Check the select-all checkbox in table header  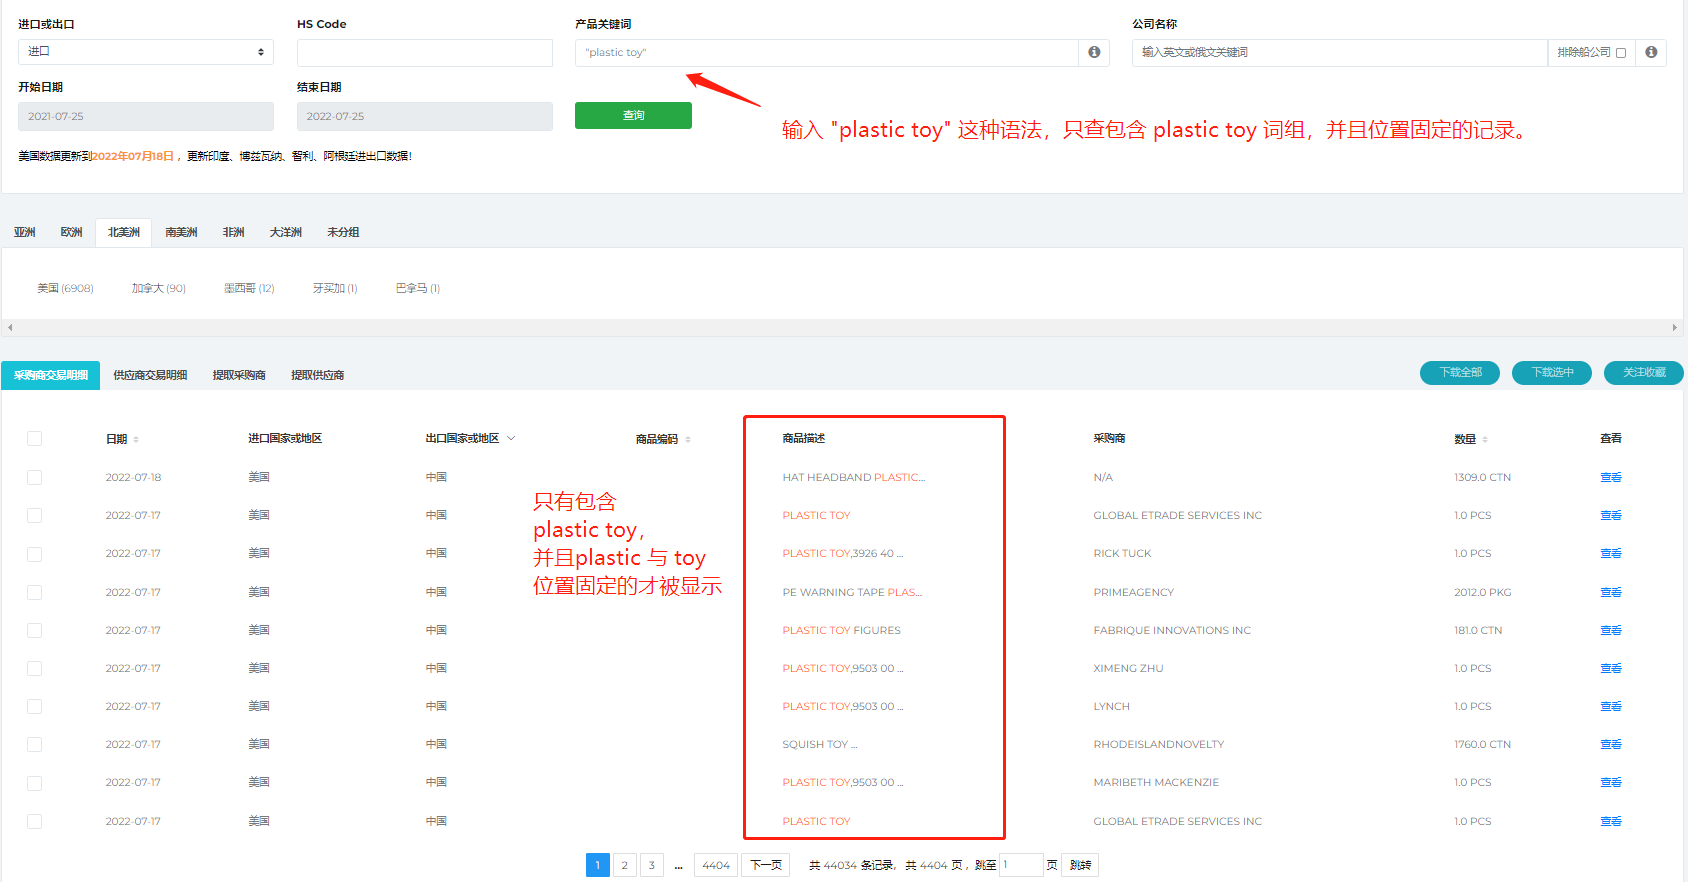tap(35, 439)
